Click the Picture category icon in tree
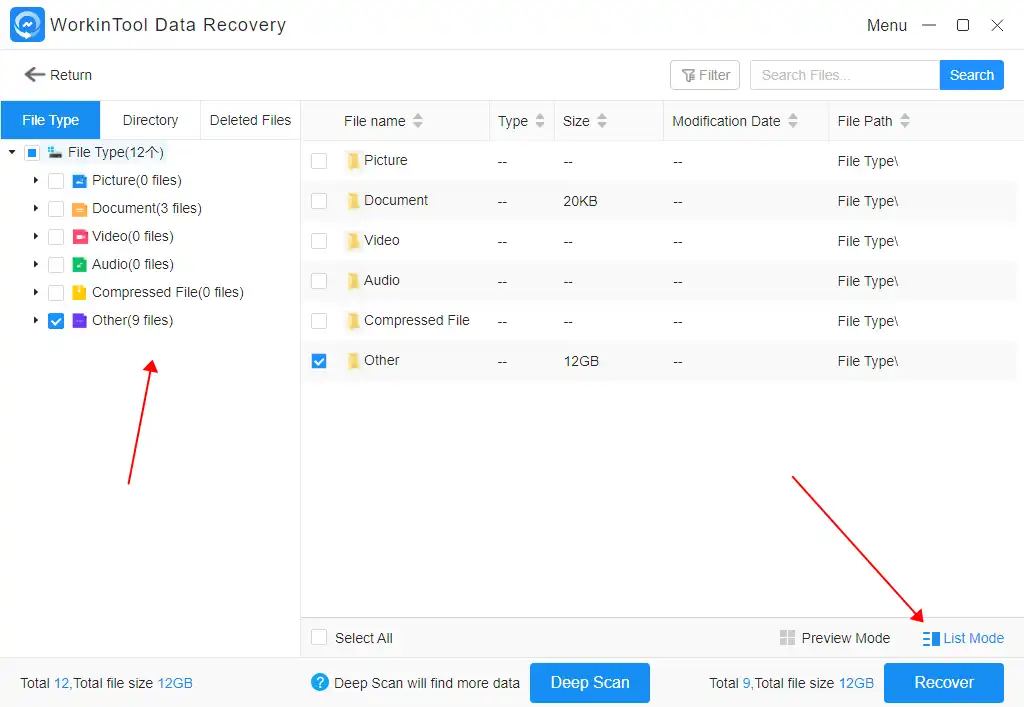This screenshot has height=707, width=1024. 79,181
